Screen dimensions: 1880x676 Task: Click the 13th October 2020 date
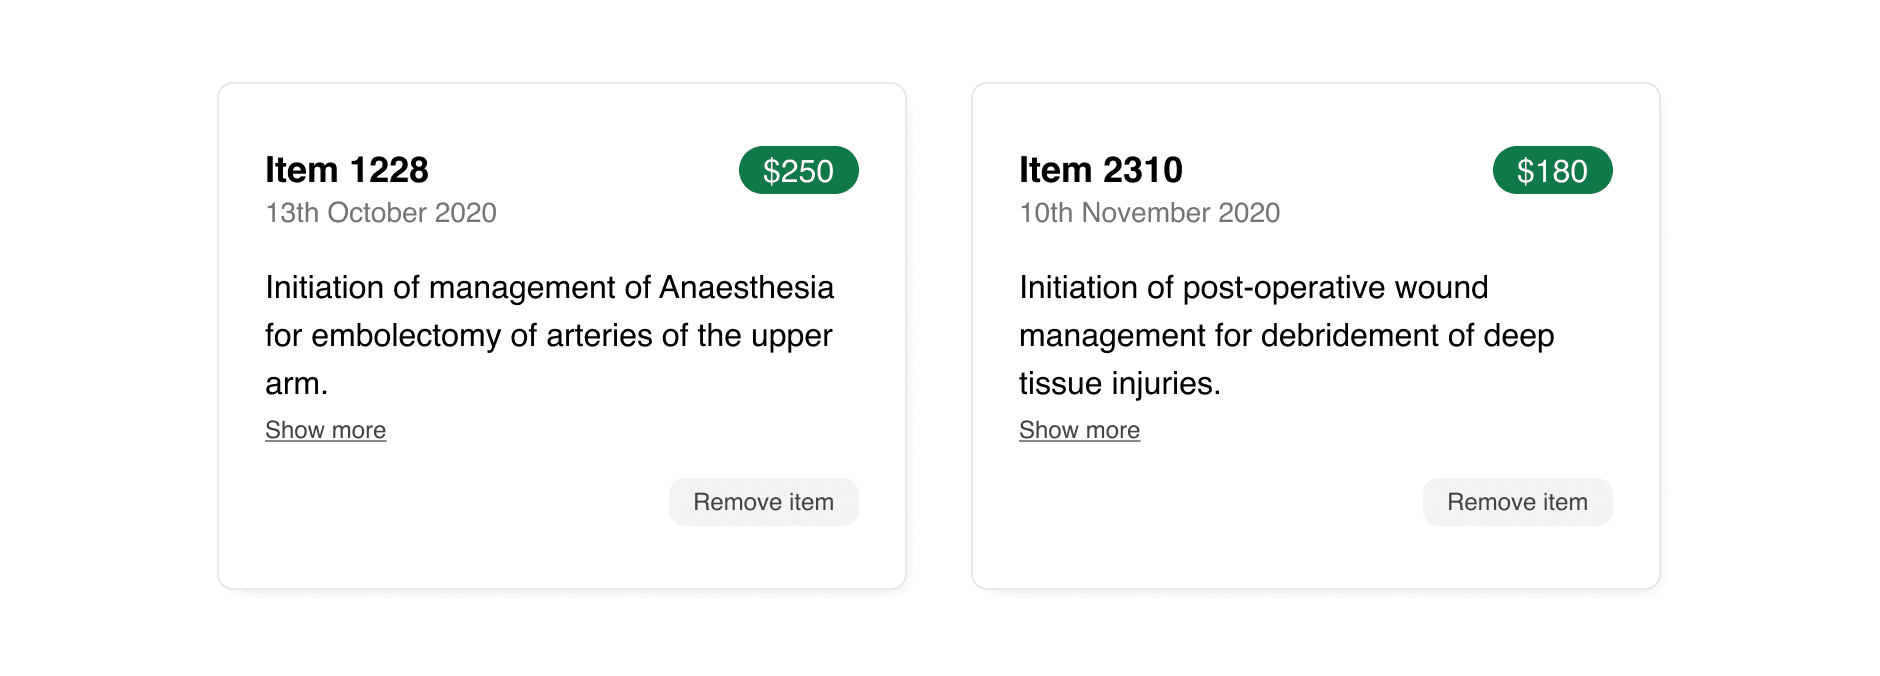pyautogui.click(x=381, y=213)
